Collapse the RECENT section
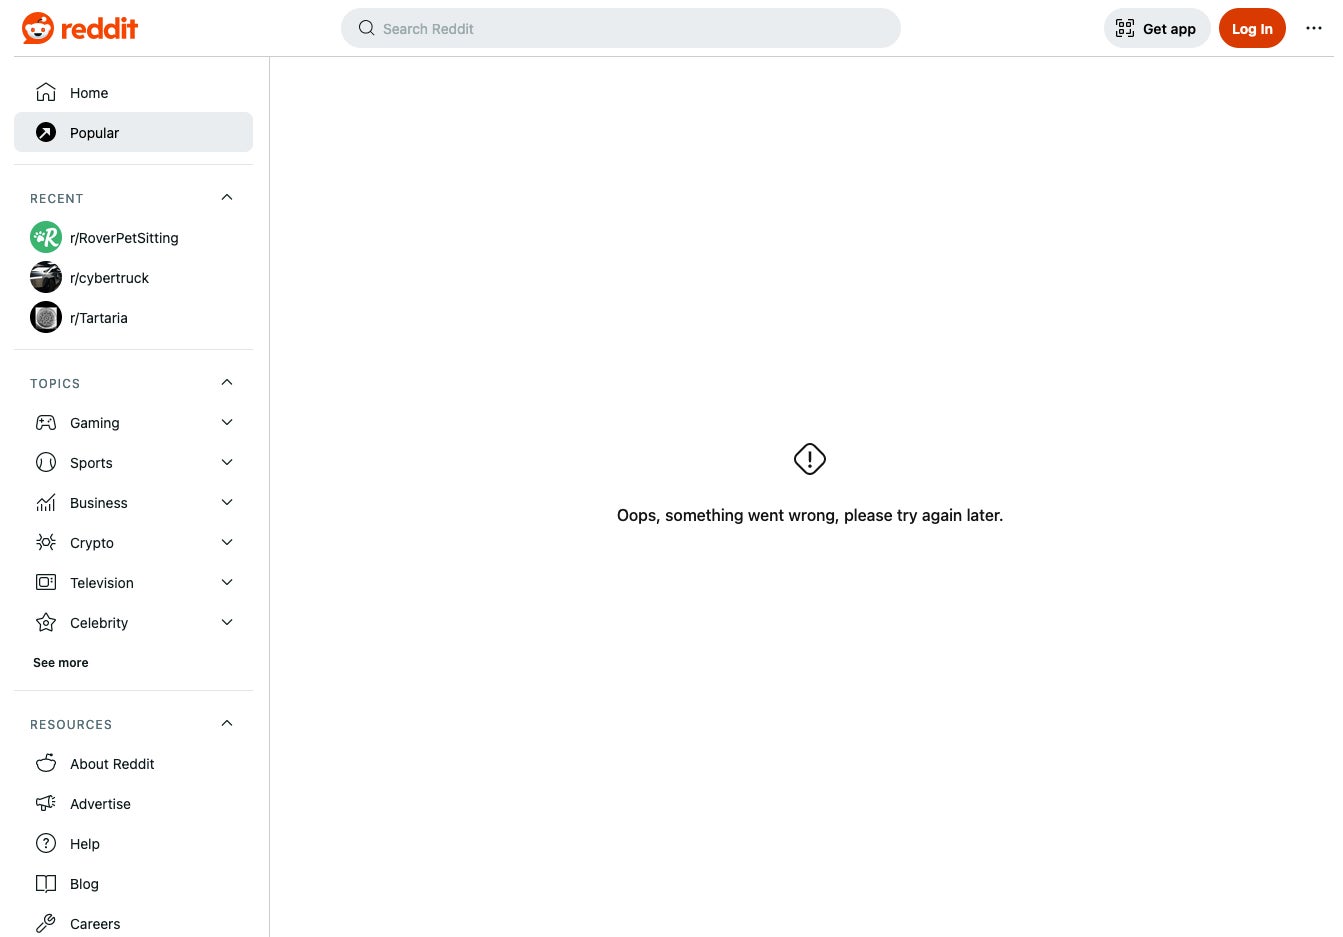The width and height of the screenshot is (1343, 937). (227, 197)
